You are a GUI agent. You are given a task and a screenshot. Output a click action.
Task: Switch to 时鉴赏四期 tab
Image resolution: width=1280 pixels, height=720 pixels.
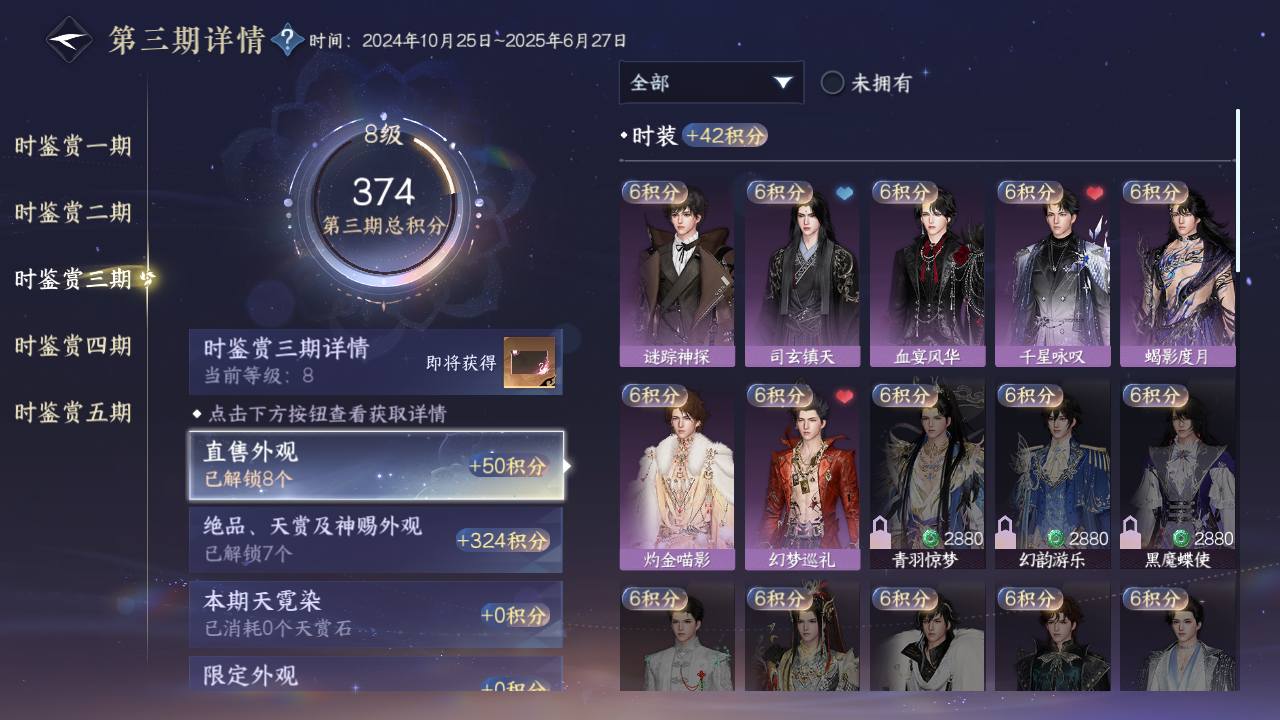73,346
